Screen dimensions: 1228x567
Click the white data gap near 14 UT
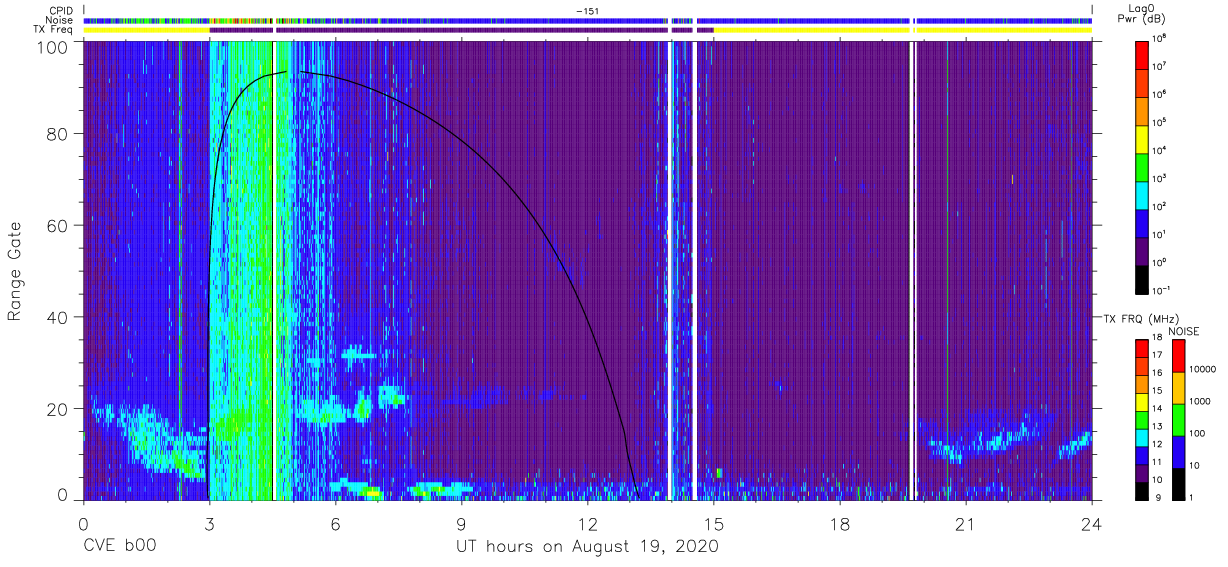click(669, 272)
